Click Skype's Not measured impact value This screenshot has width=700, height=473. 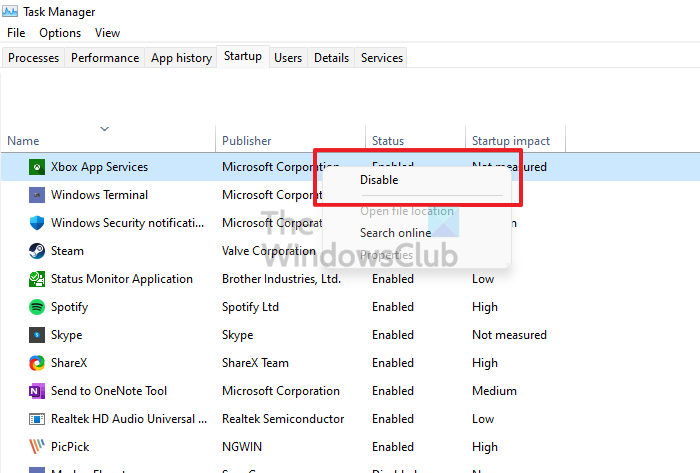(x=509, y=335)
